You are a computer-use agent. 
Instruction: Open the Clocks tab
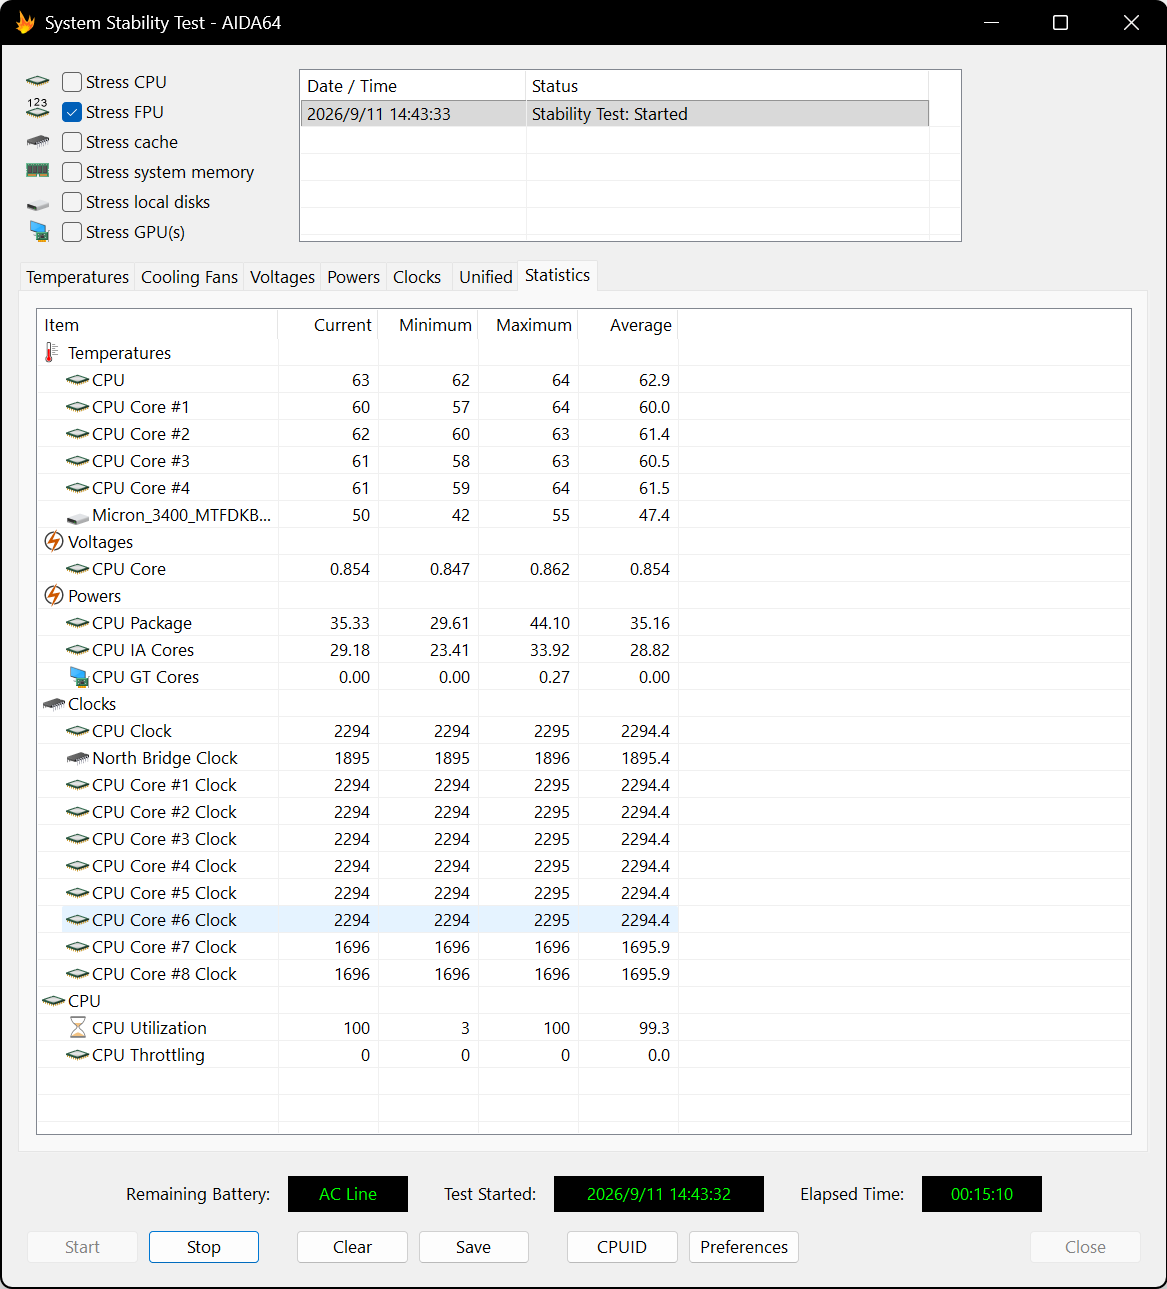(417, 277)
